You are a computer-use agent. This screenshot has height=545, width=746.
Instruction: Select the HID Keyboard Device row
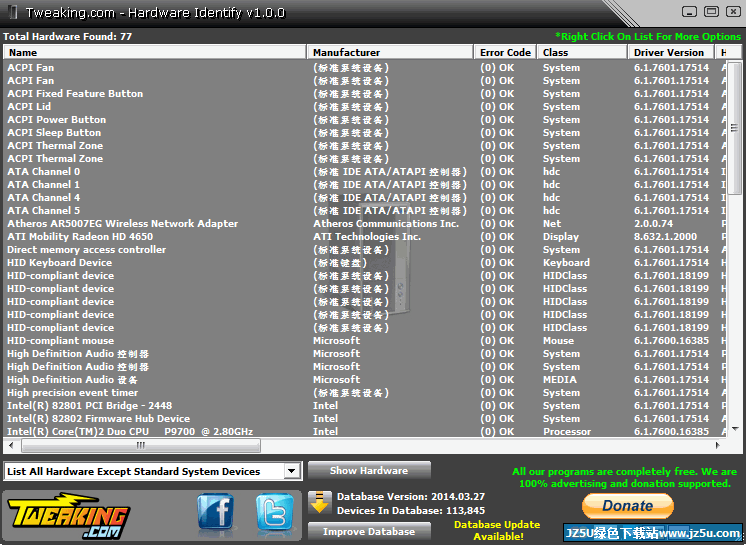coord(365,263)
